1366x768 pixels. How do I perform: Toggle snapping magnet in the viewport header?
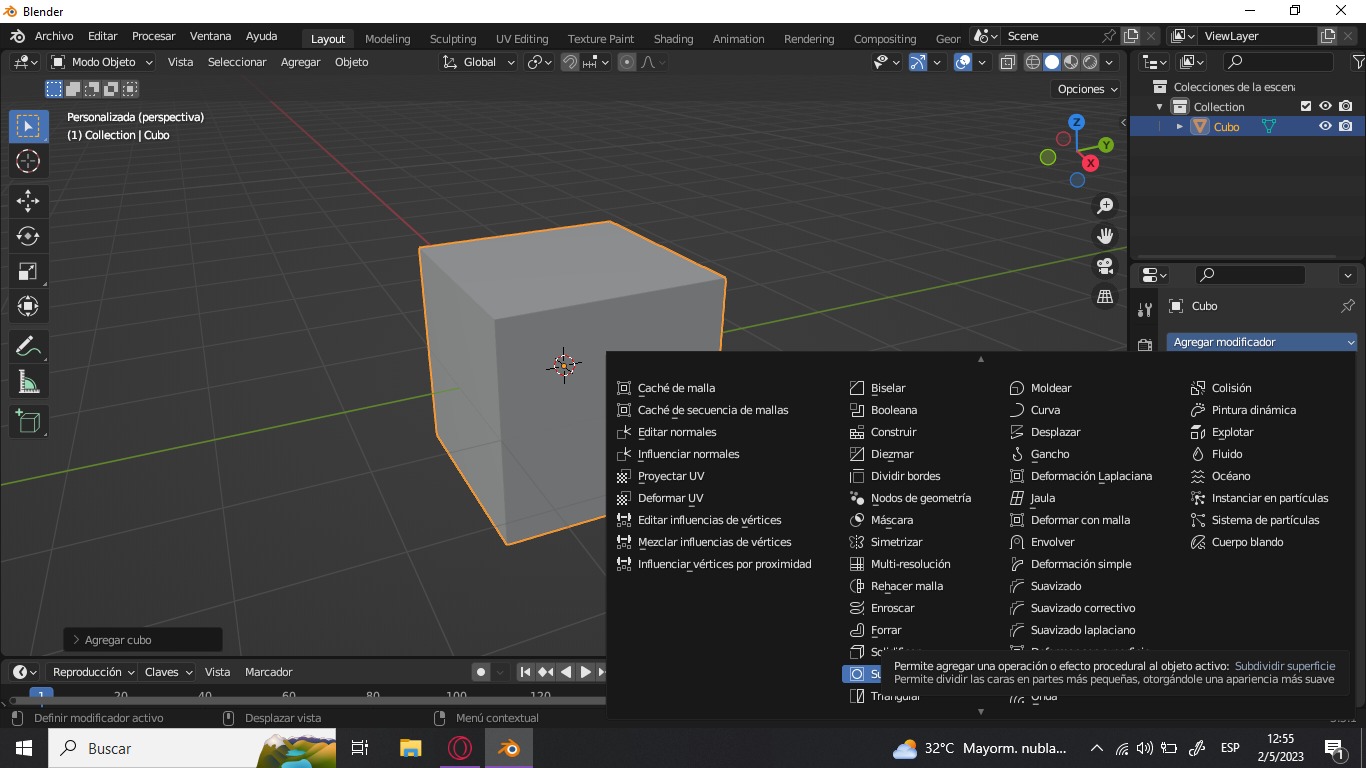pyautogui.click(x=570, y=62)
